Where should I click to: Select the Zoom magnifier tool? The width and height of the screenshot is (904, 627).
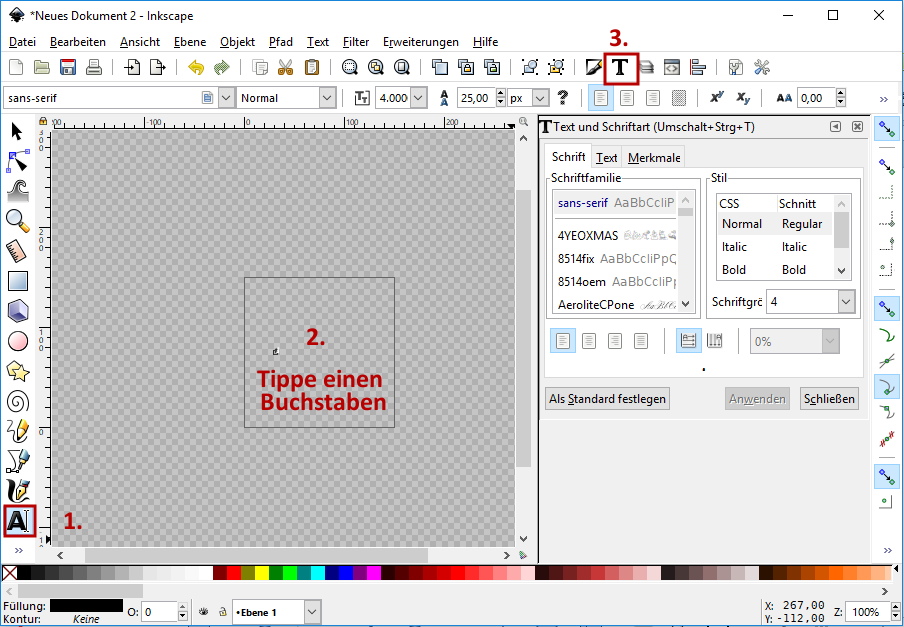point(17,220)
